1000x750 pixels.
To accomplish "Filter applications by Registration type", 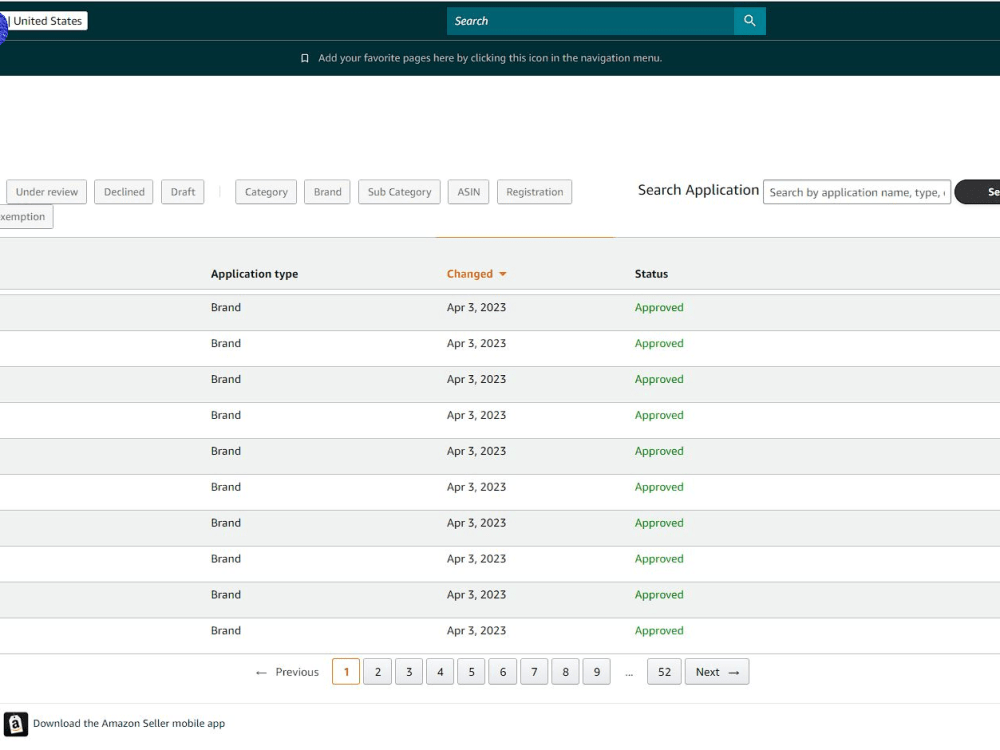I will 534,192.
